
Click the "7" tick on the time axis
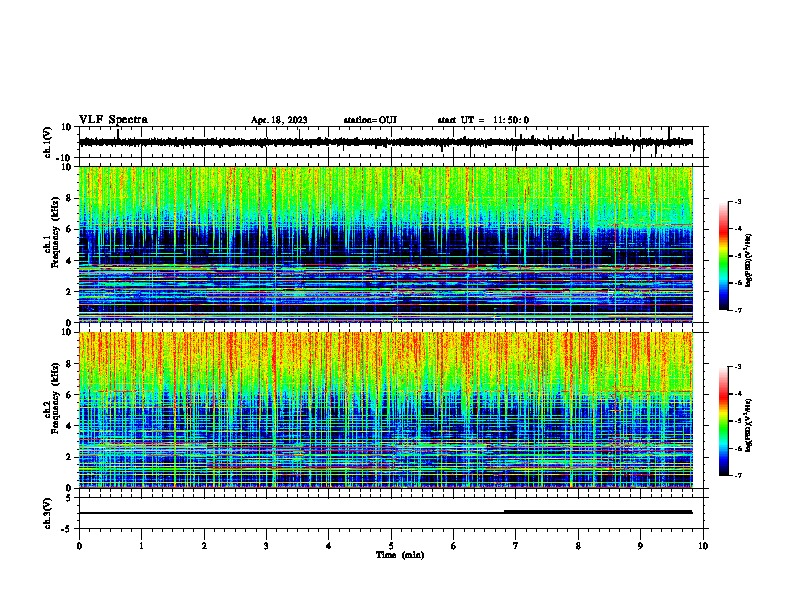pos(516,546)
